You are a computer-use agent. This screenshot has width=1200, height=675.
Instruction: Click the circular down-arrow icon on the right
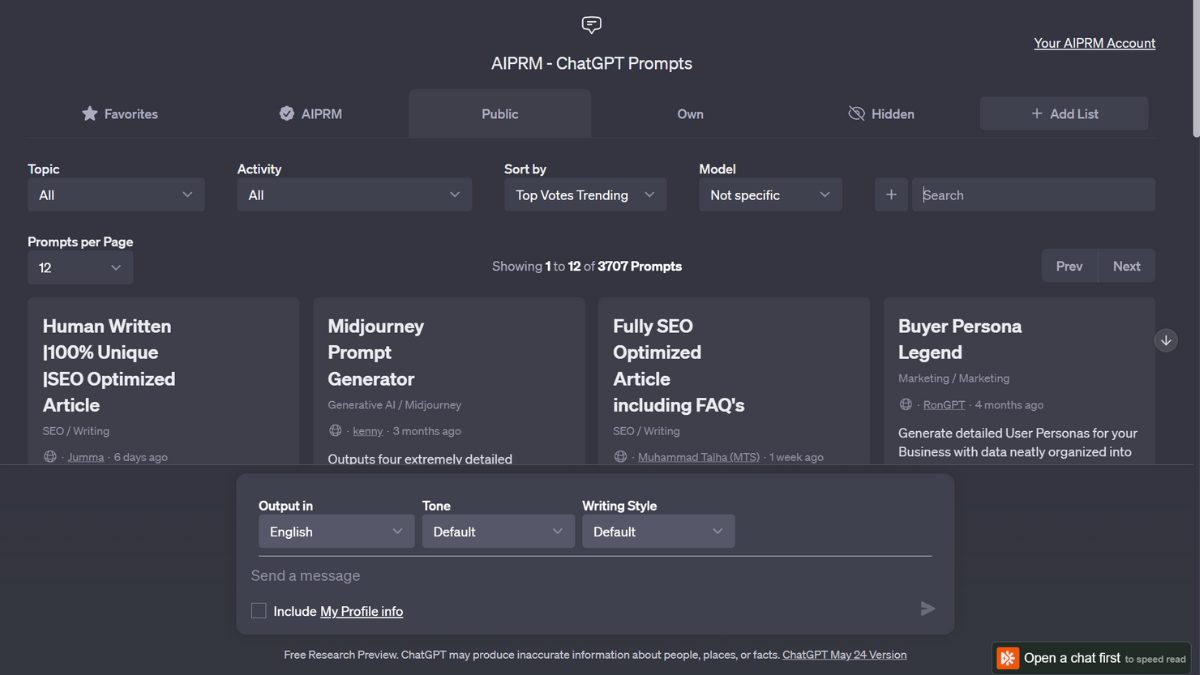pos(1166,340)
